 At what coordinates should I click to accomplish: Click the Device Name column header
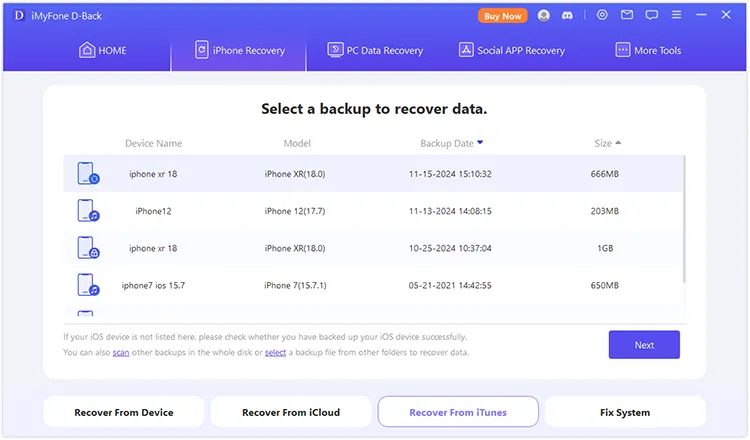pos(154,143)
